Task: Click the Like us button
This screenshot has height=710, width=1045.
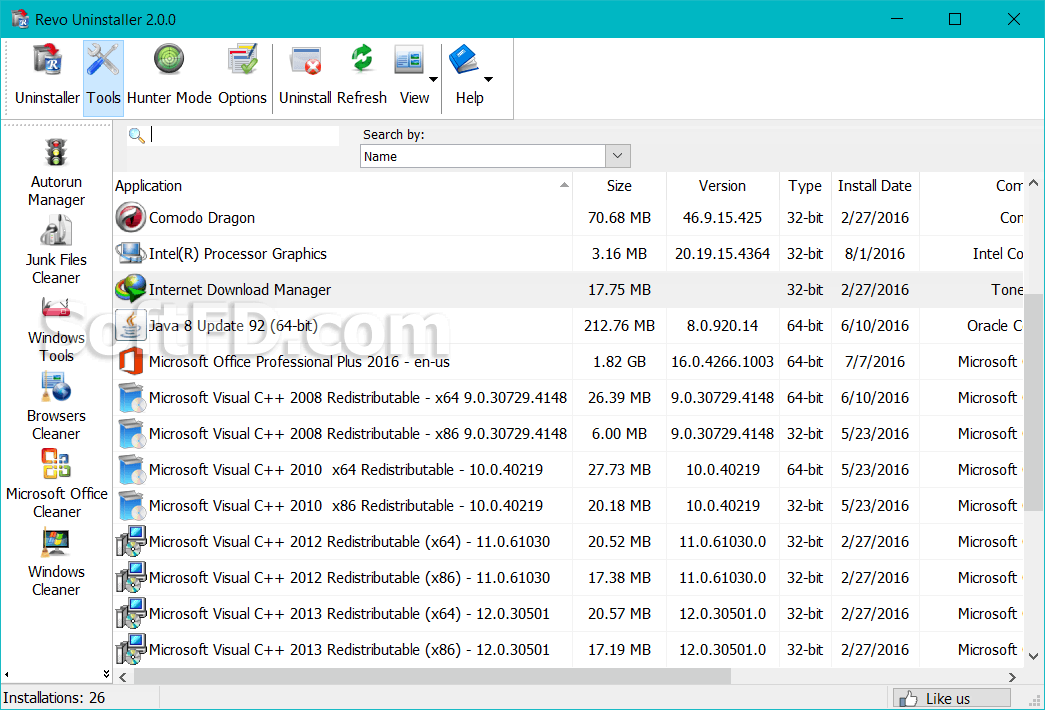Action: tap(952, 698)
